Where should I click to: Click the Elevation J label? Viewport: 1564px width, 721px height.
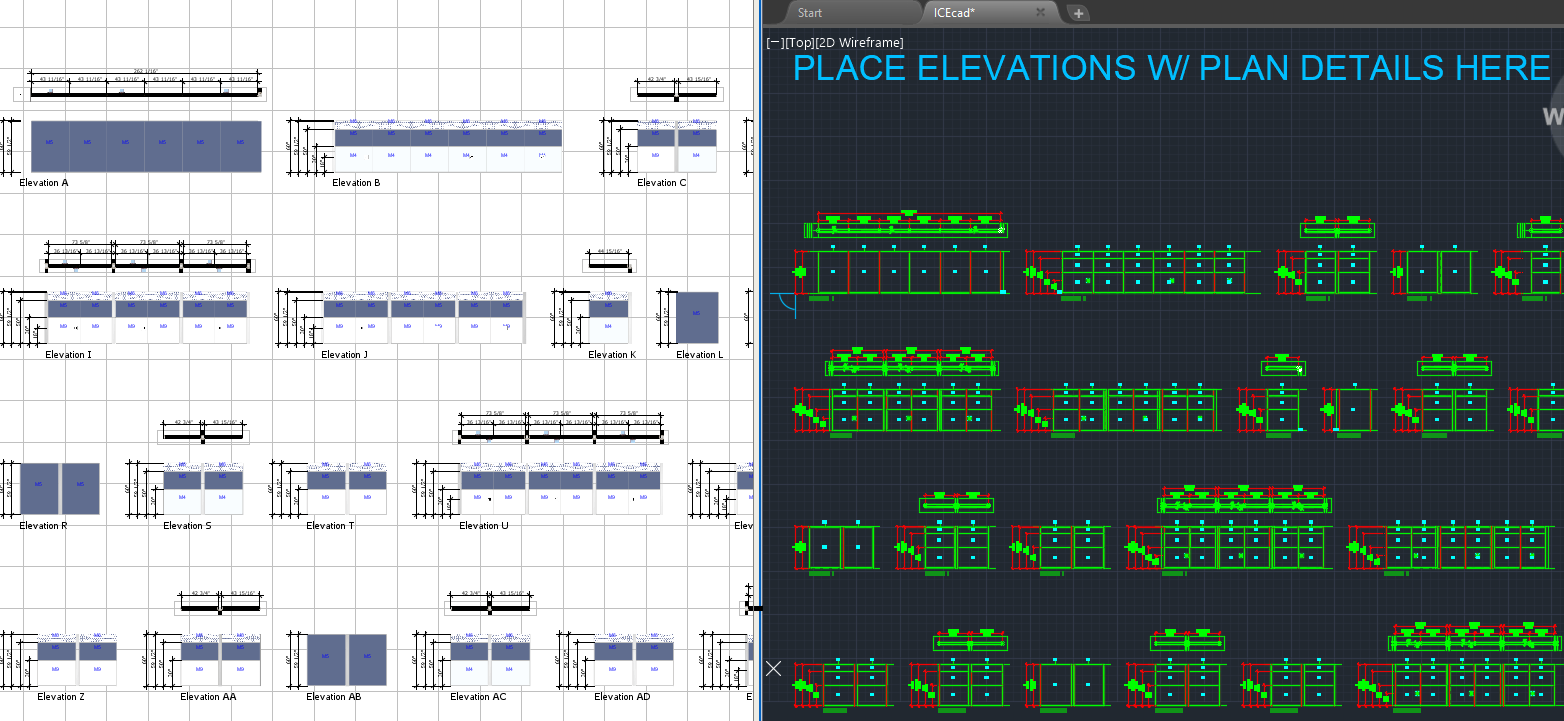(344, 355)
